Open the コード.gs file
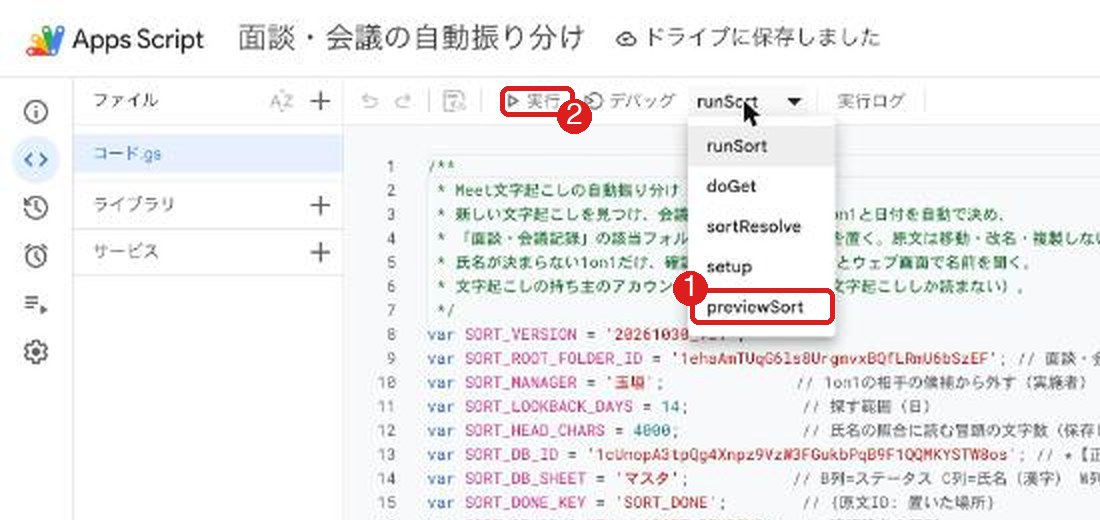1100x520 pixels. tap(208, 154)
